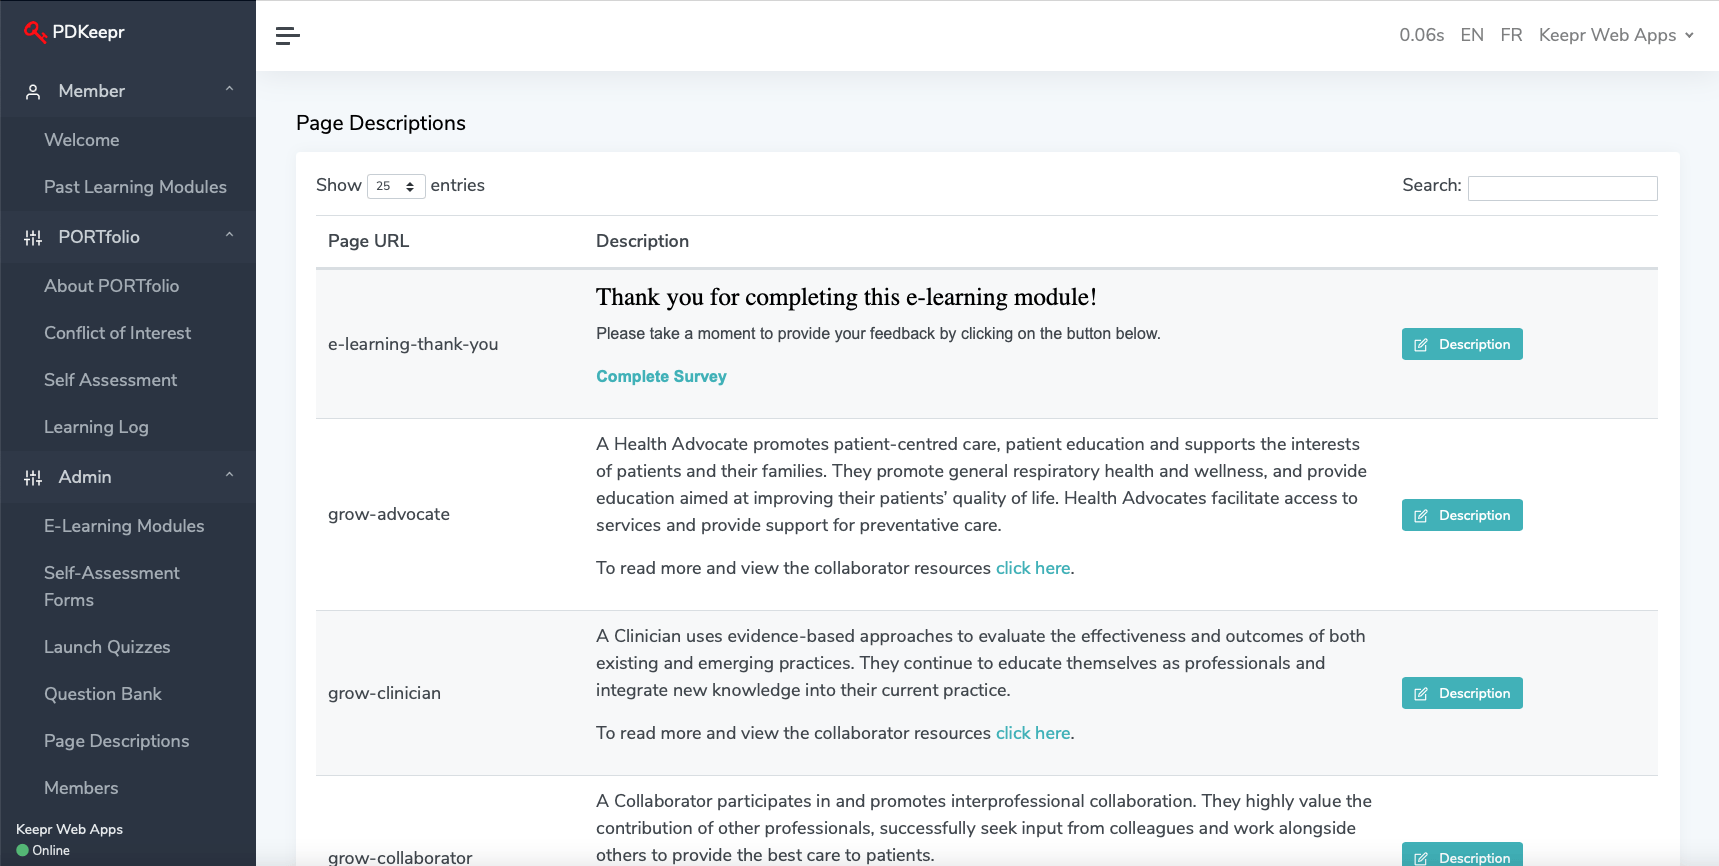Open the Complete Survey link
This screenshot has width=1719, height=866.
point(661,377)
